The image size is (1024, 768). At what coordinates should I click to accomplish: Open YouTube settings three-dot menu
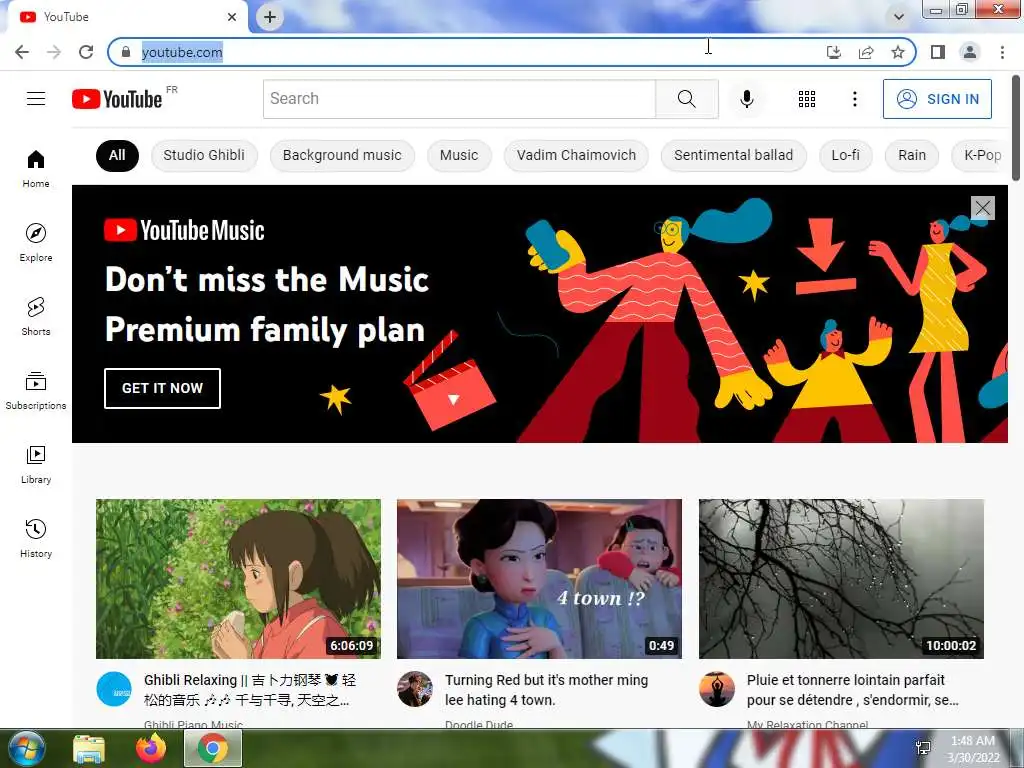(x=854, y=99)
